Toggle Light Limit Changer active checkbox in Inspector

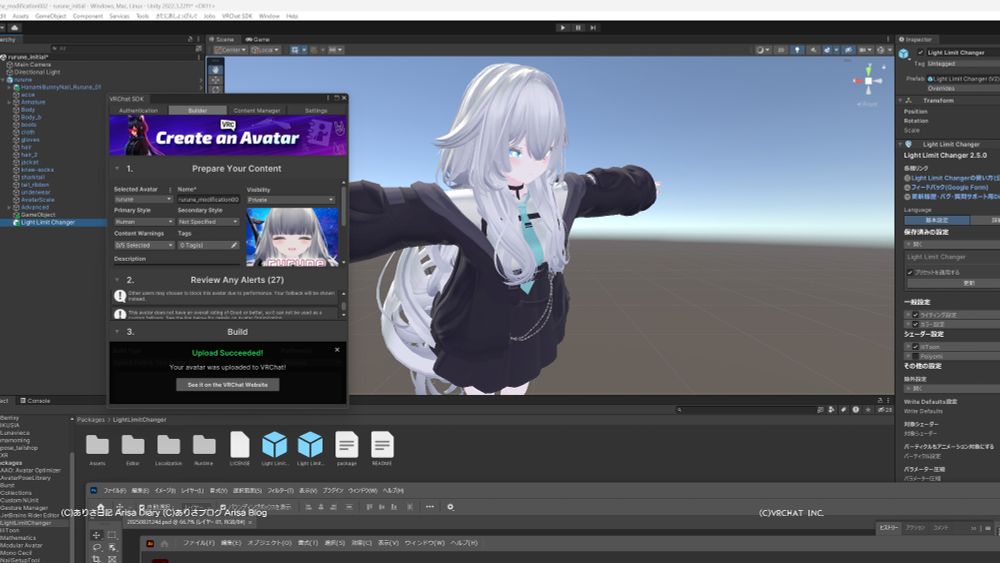920,52
